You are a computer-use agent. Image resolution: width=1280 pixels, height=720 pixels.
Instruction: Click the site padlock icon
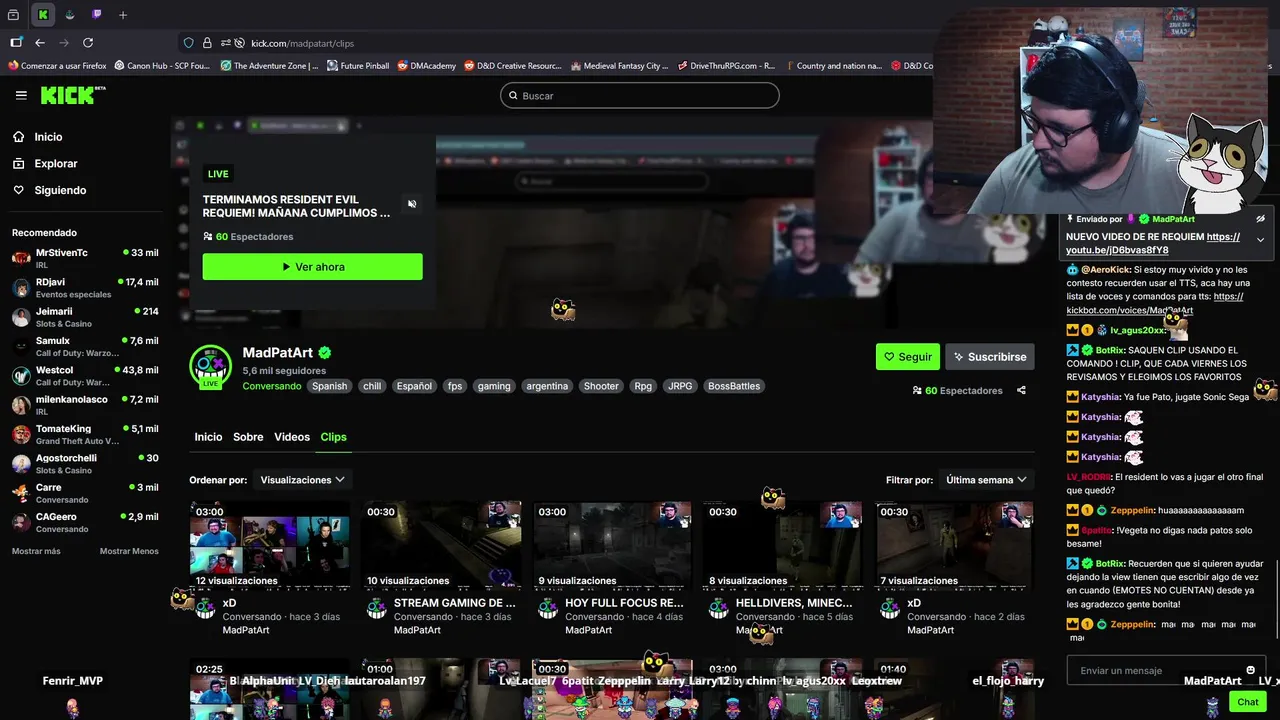[207, 43]
